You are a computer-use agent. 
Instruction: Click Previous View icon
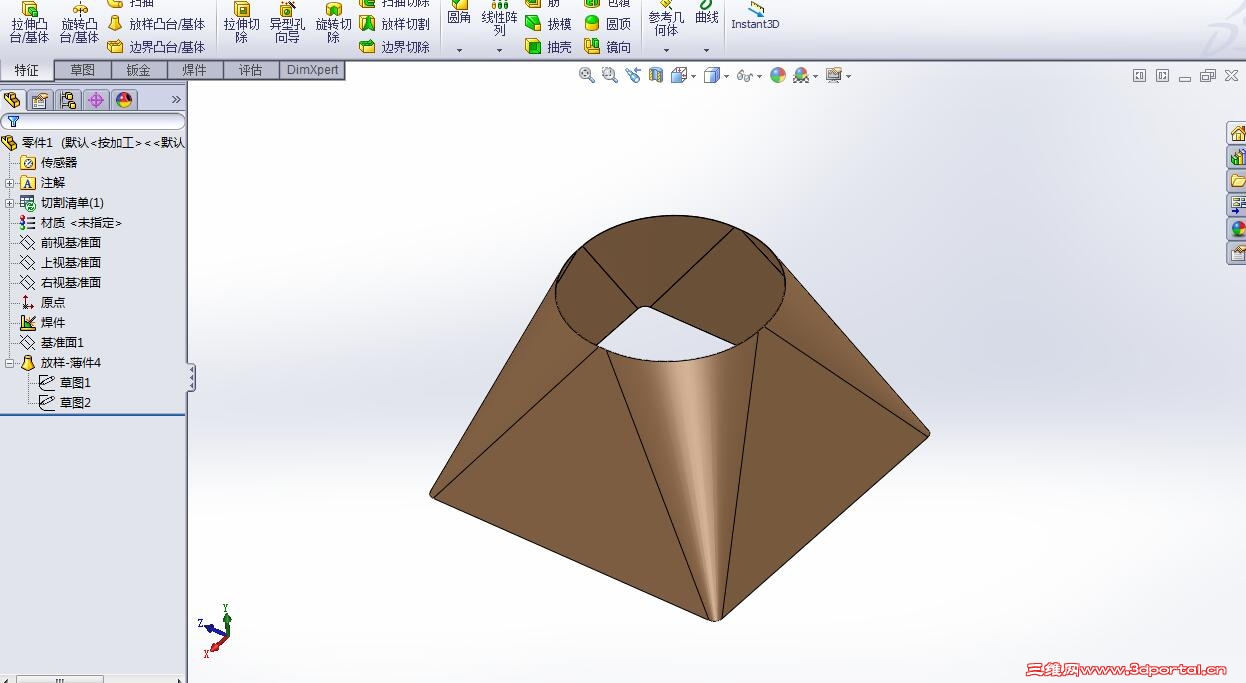633,75
